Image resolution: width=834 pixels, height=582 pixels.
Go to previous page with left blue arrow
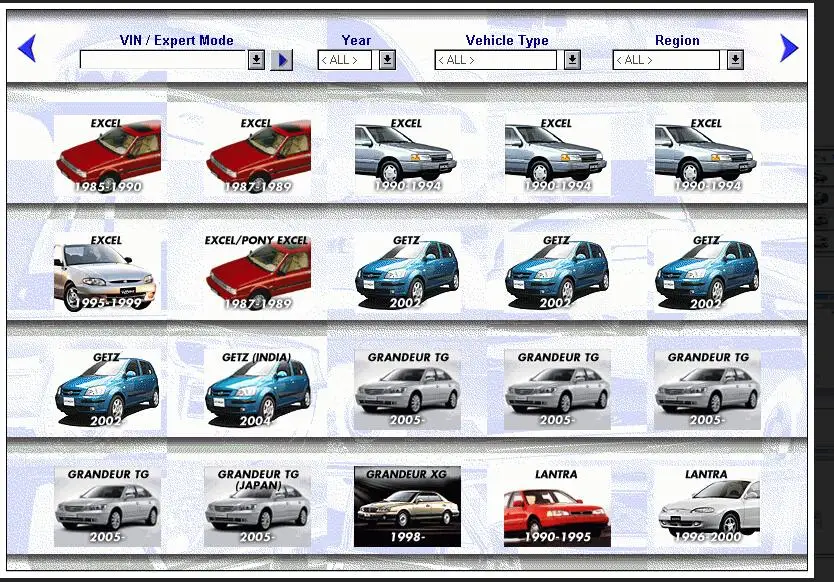click(27, 48)
